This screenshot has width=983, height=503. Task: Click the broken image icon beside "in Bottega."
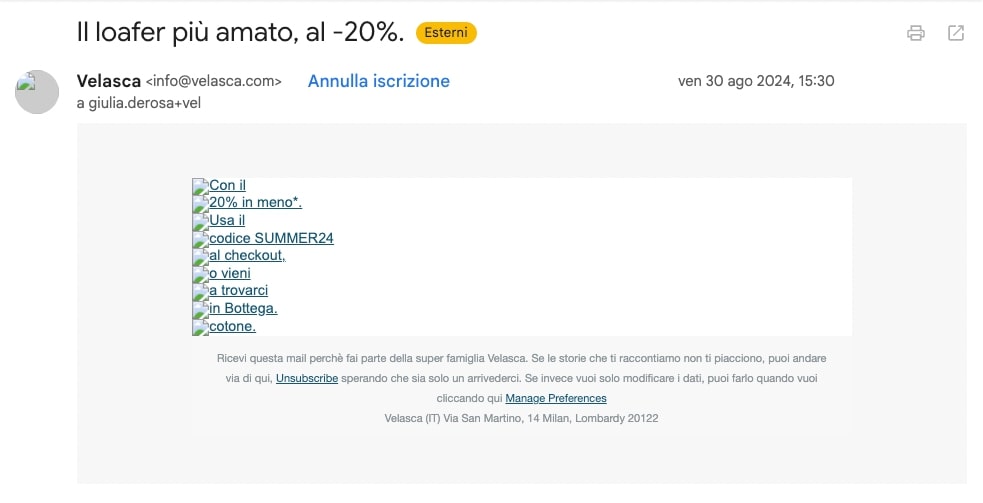click(201, 309)
